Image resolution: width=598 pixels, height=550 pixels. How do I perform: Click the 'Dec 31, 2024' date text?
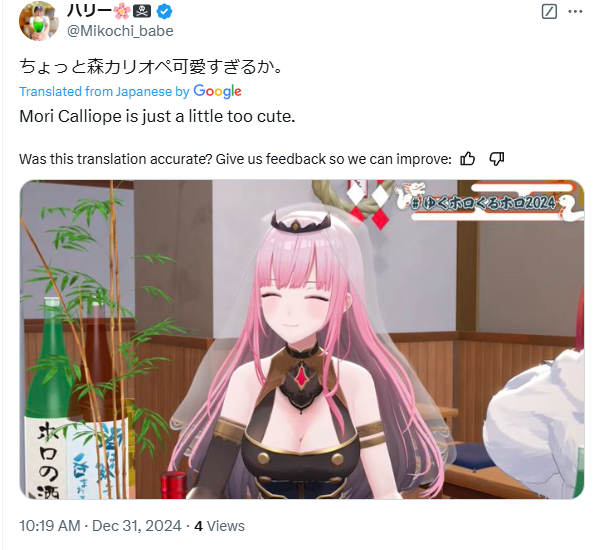[137, 526]
